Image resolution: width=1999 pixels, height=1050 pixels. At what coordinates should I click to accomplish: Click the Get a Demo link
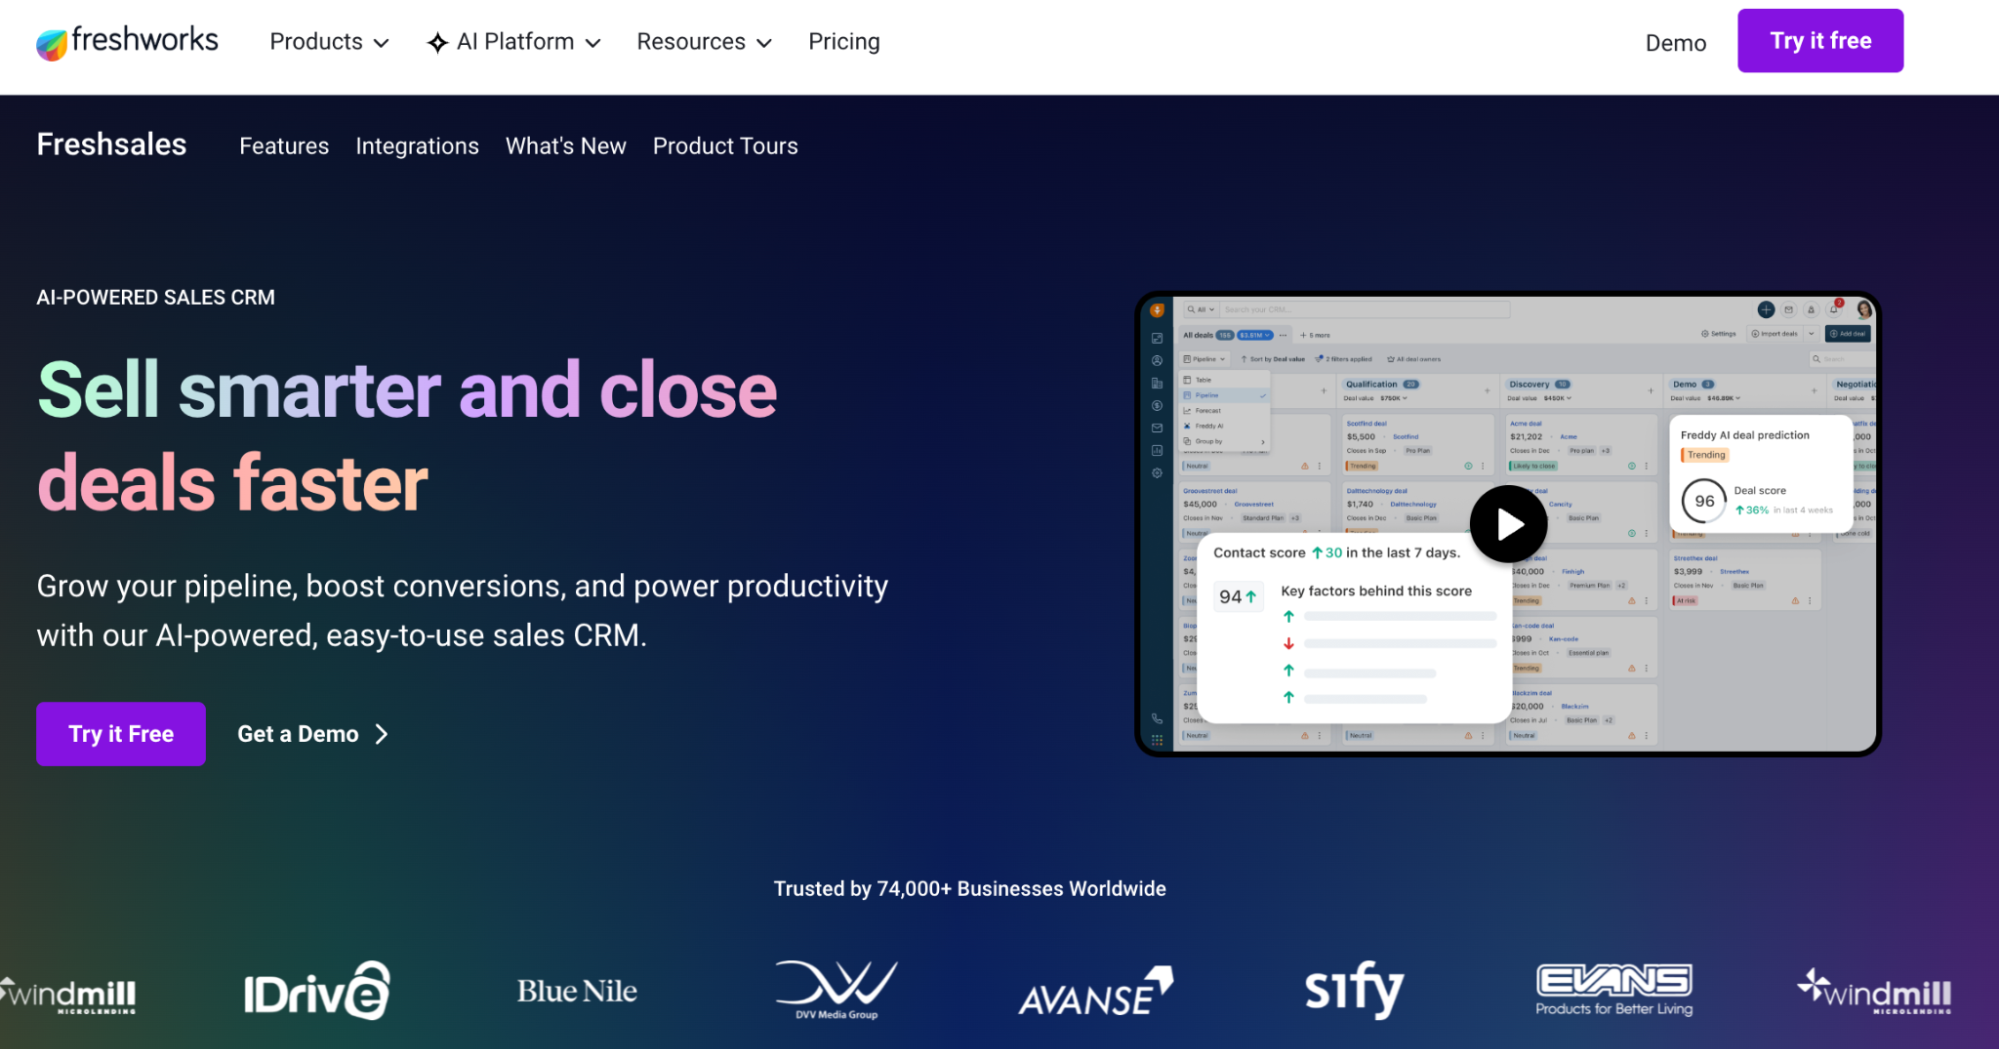coord(313,734)
